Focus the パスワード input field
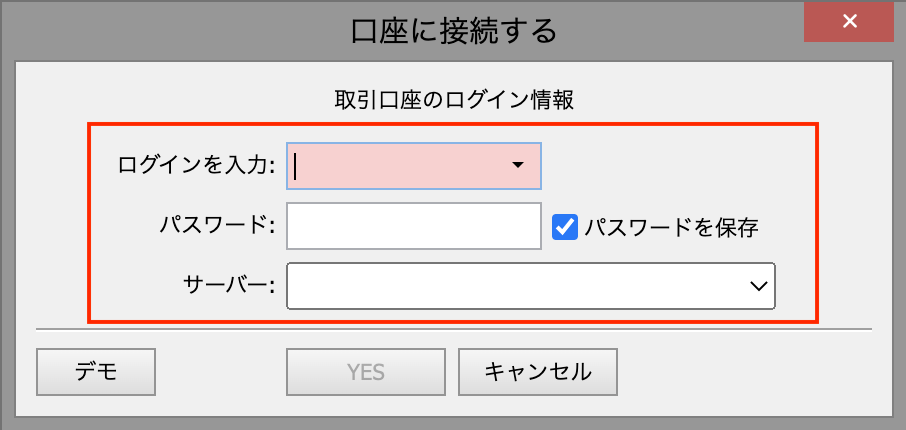 [413, 227]
